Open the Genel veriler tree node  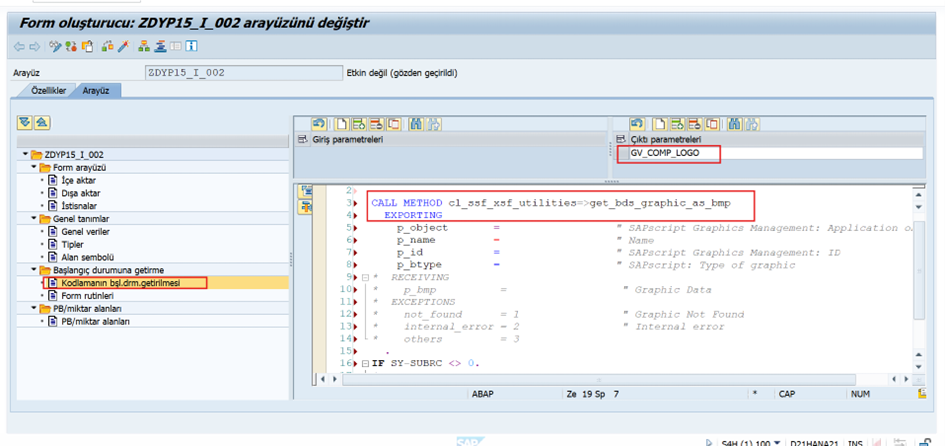[85, 231]
